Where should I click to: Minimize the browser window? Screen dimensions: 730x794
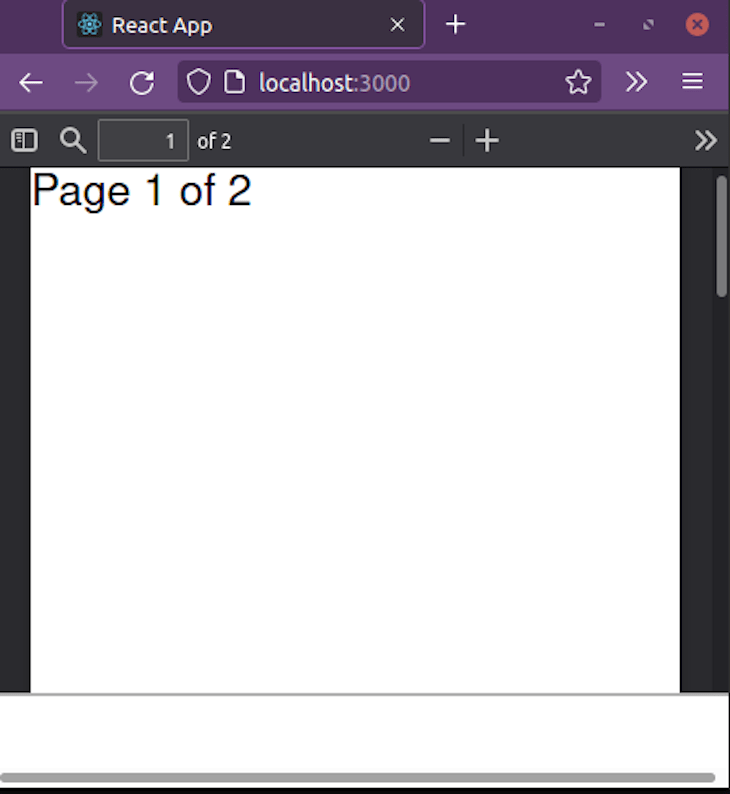[599, 24]
